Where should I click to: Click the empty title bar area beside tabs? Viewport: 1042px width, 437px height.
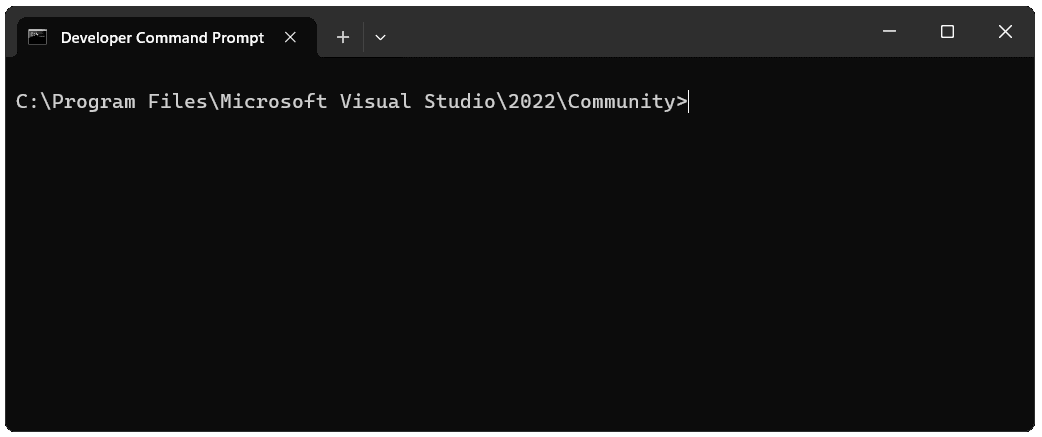point(620,32)
